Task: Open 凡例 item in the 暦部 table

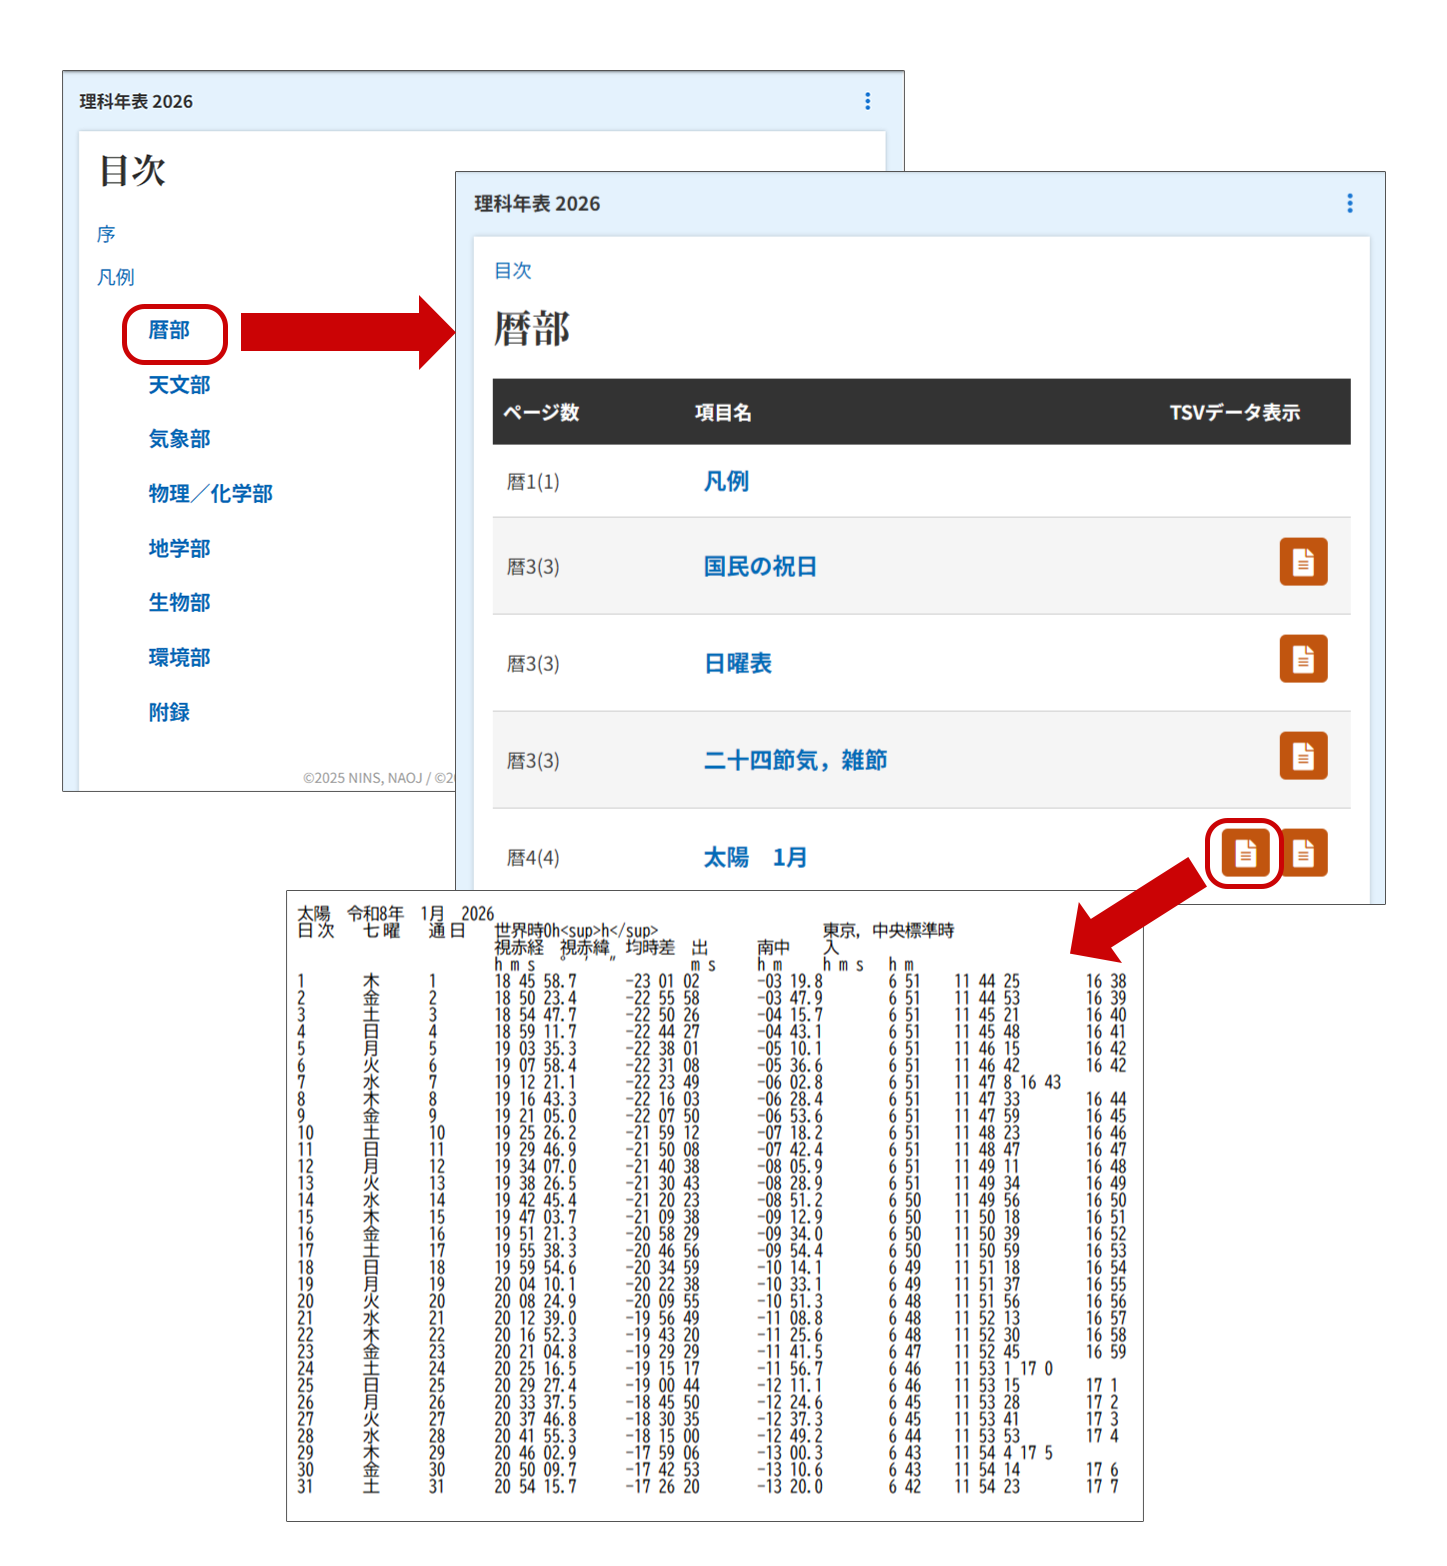Action: [727, 482]
